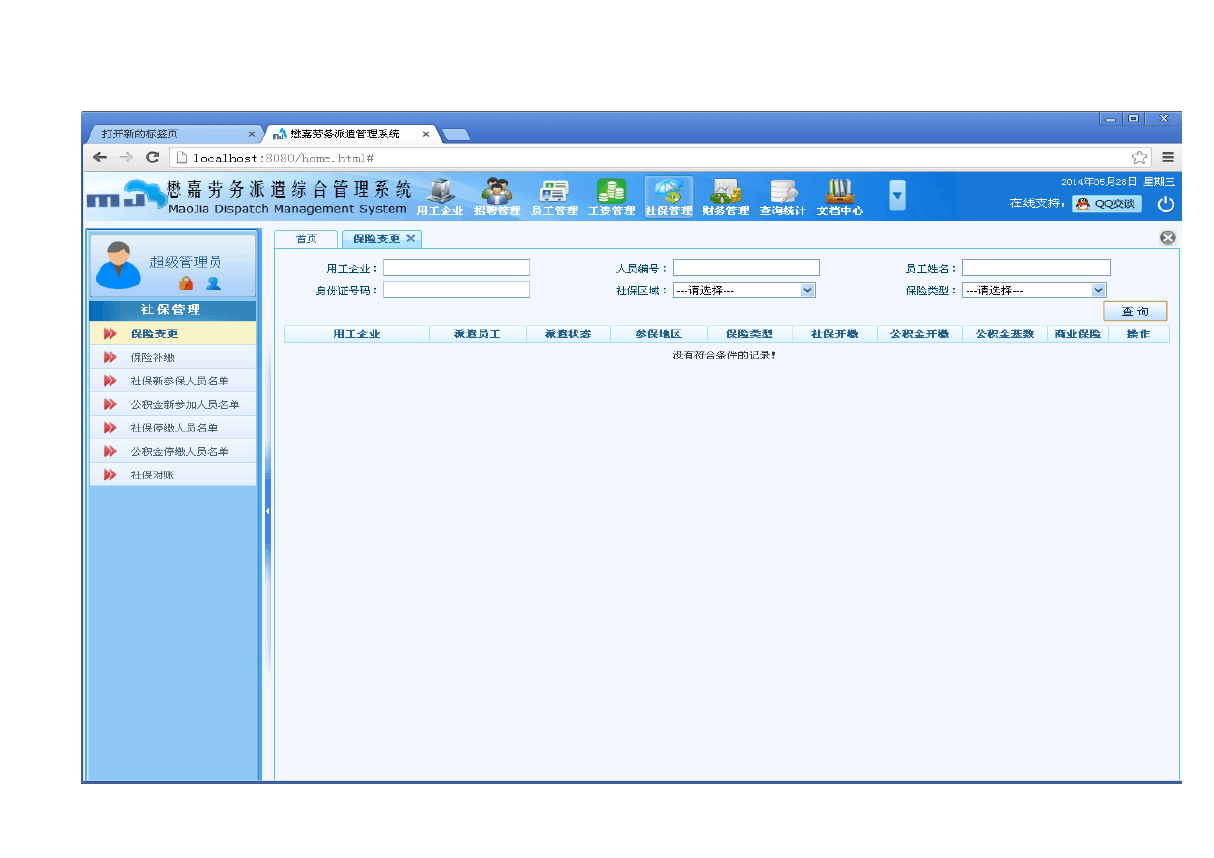
Task: Click the 参保地区 column header
Action: [x=659, y=334]
